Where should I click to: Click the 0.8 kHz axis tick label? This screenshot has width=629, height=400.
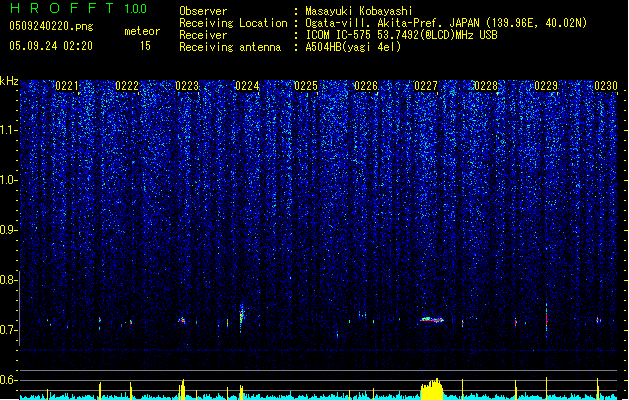pyautogui.click(x=9, y=280)
